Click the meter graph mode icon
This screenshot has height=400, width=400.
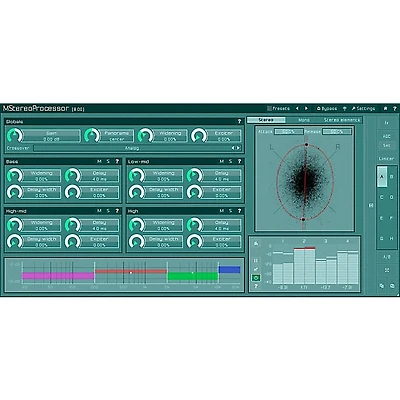pyautogui.click(x=256, y=269)
